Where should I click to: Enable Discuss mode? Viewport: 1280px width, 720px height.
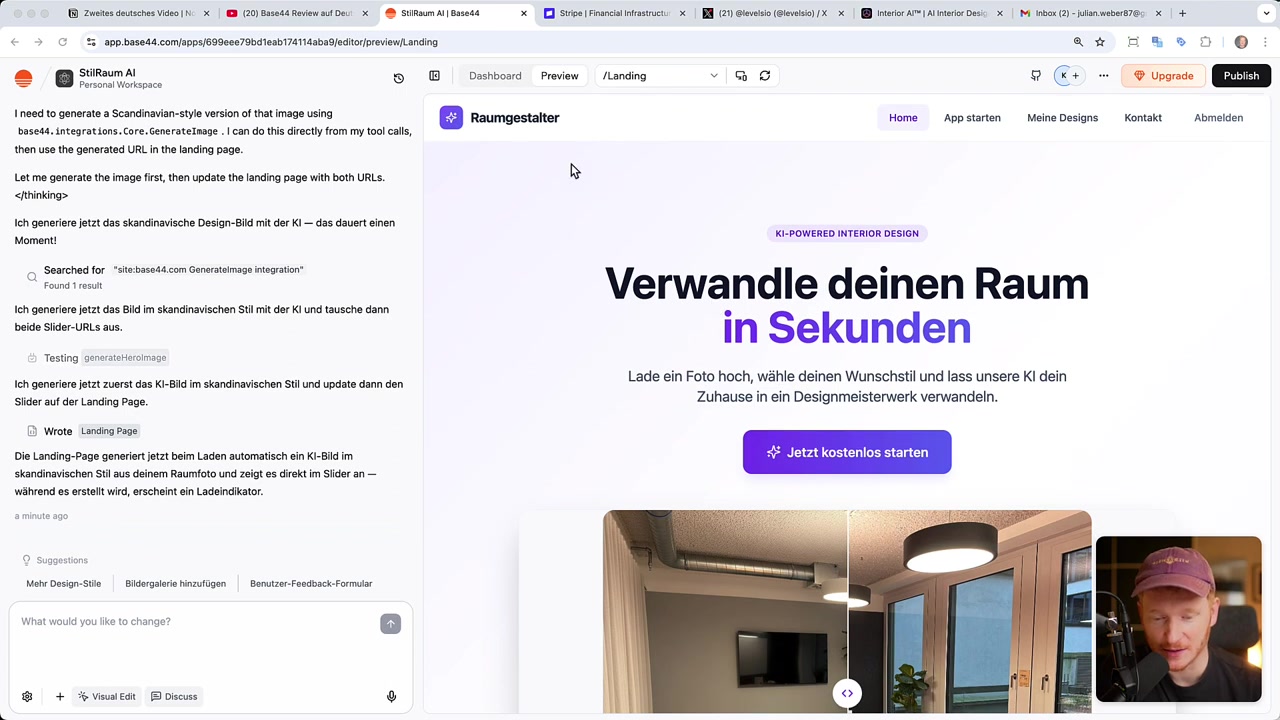(174, 696)
